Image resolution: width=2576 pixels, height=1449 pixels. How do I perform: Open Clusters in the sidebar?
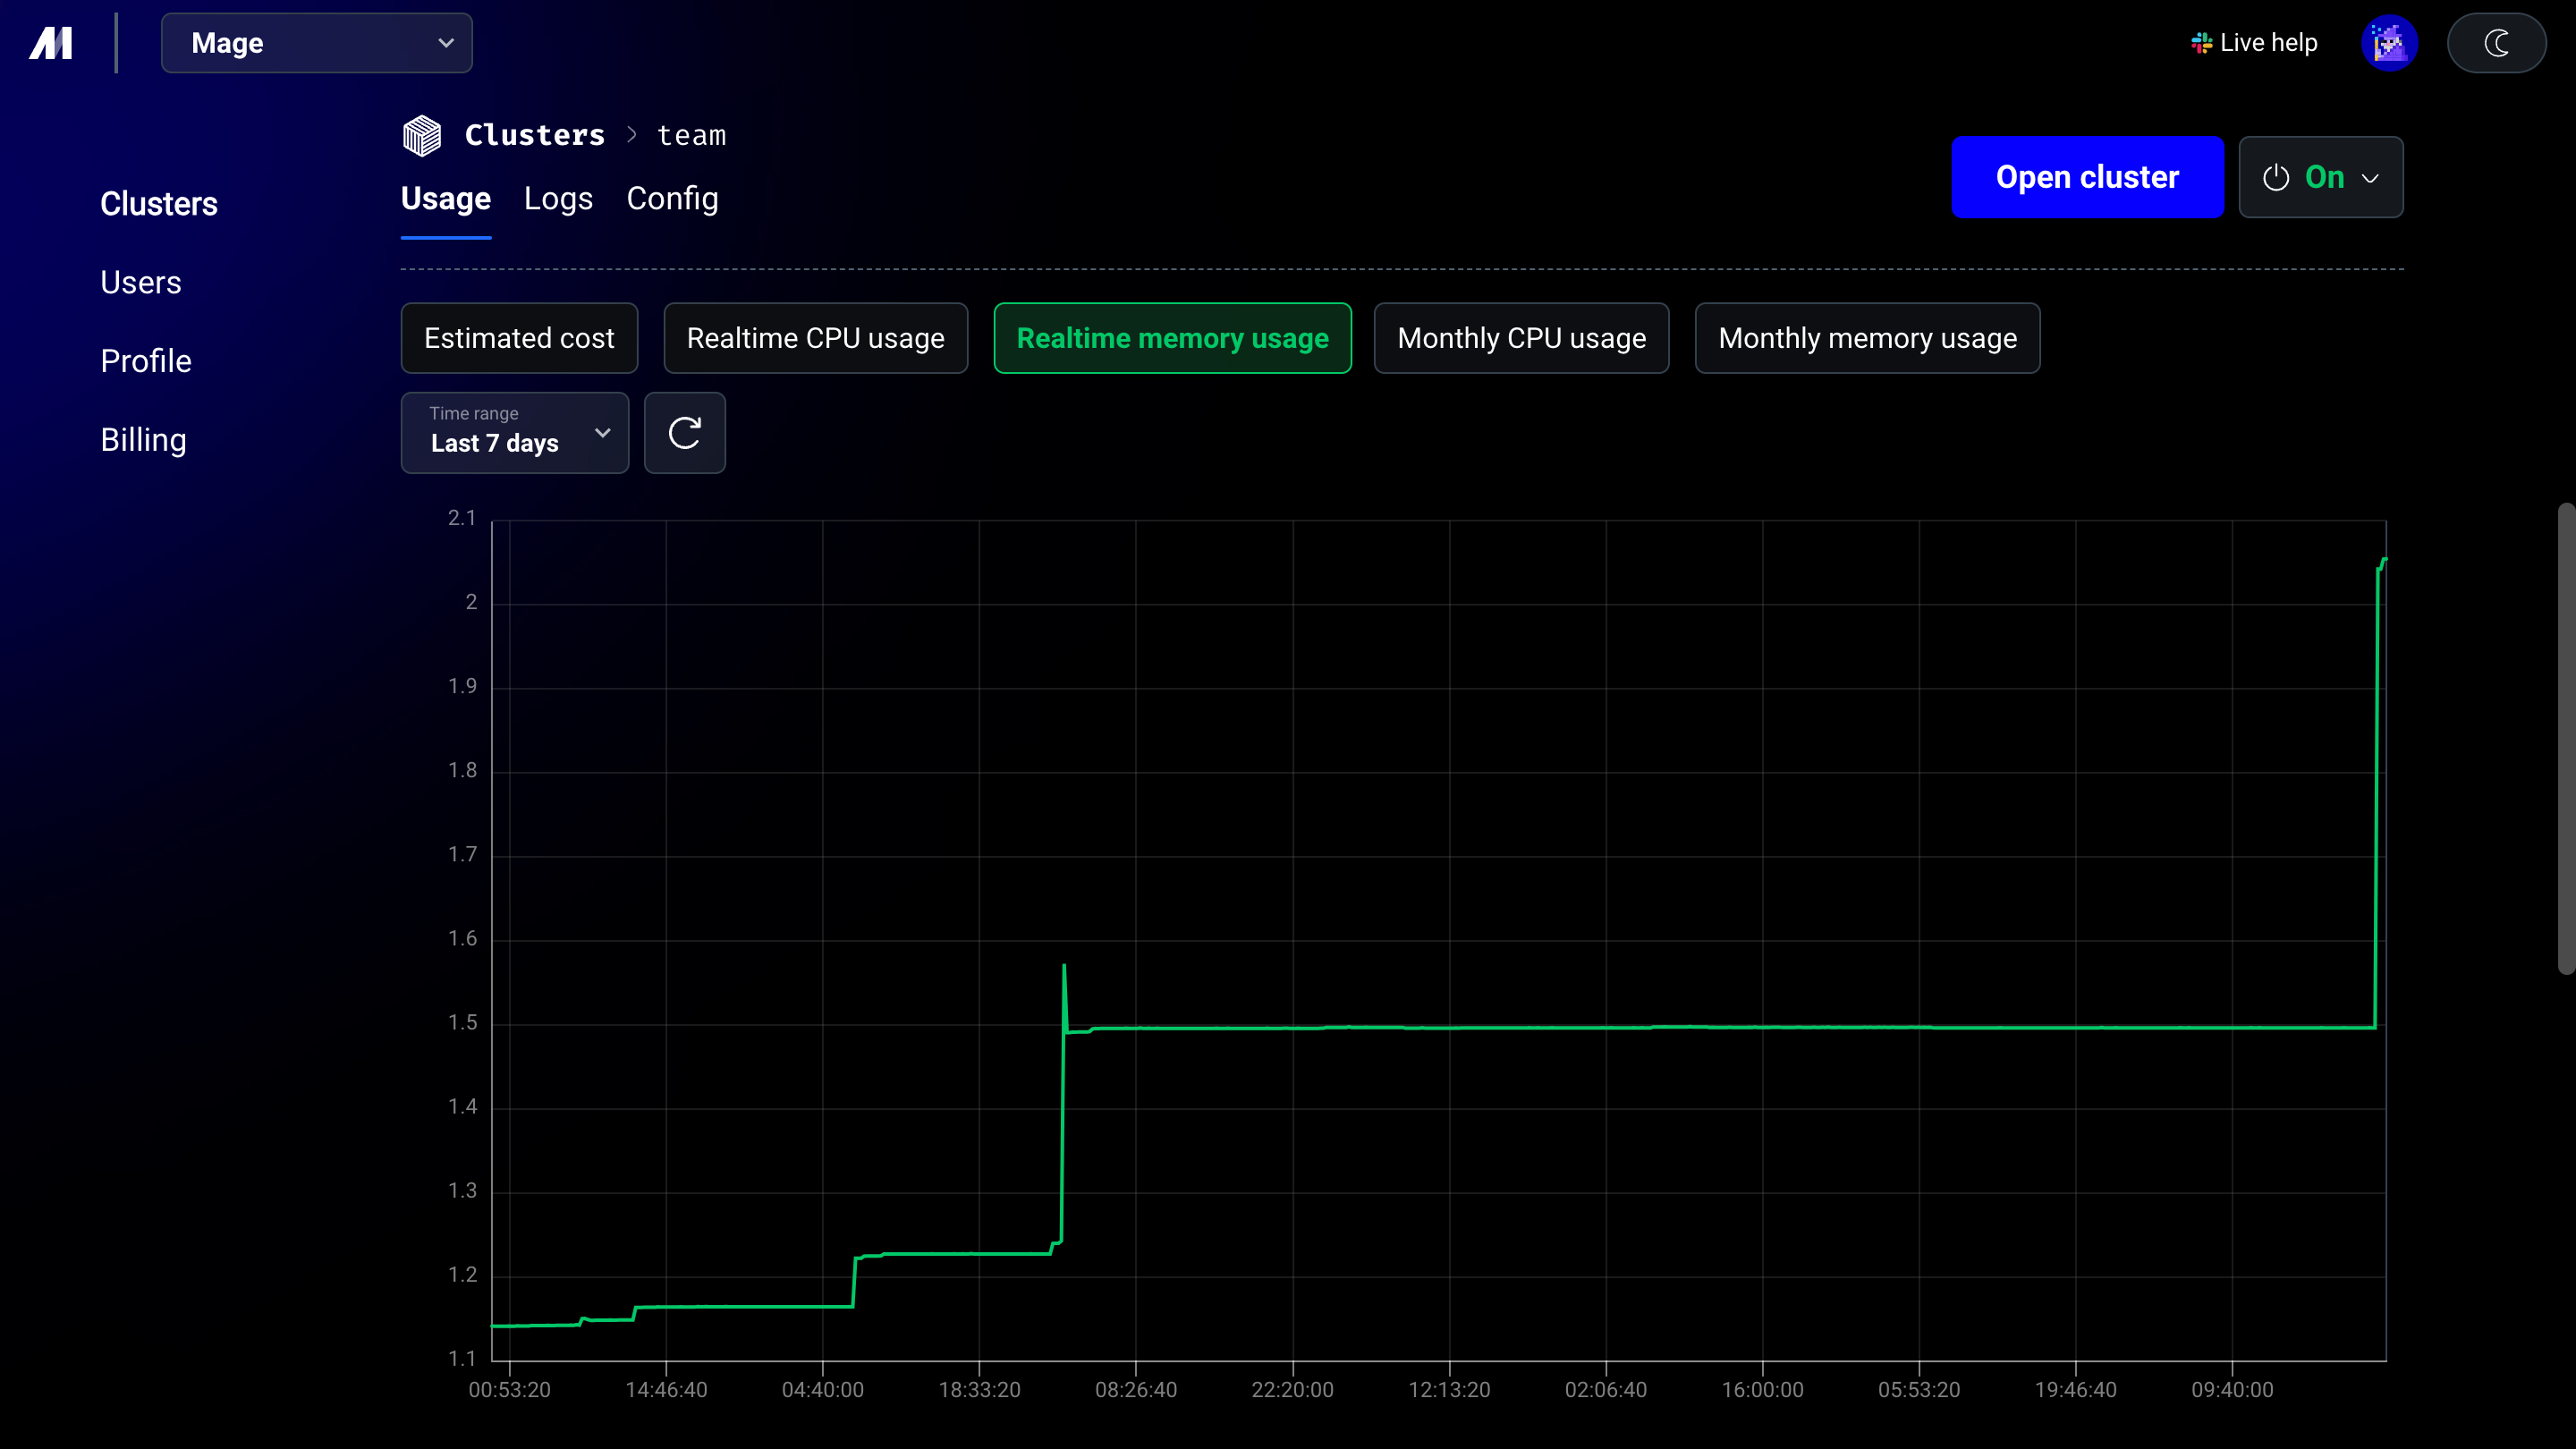(x=159, y=204)
